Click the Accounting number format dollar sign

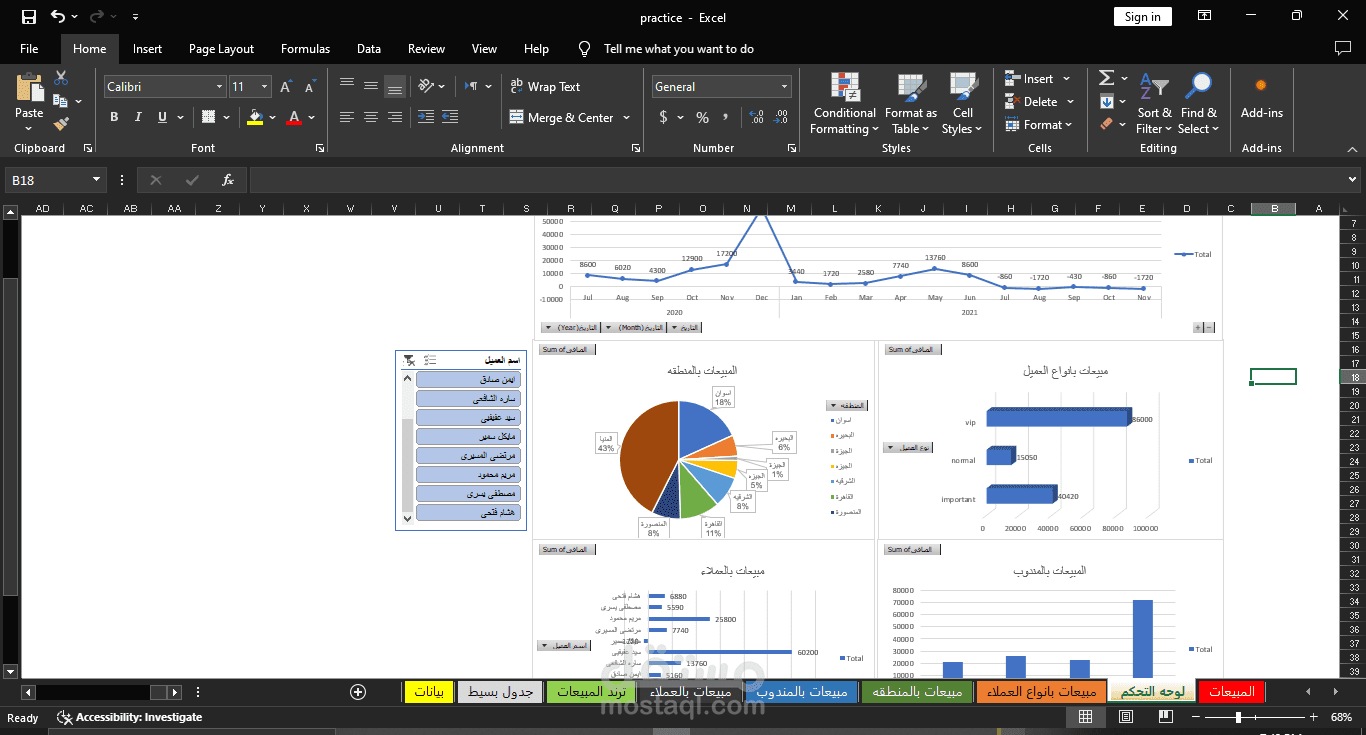[663, 117]
